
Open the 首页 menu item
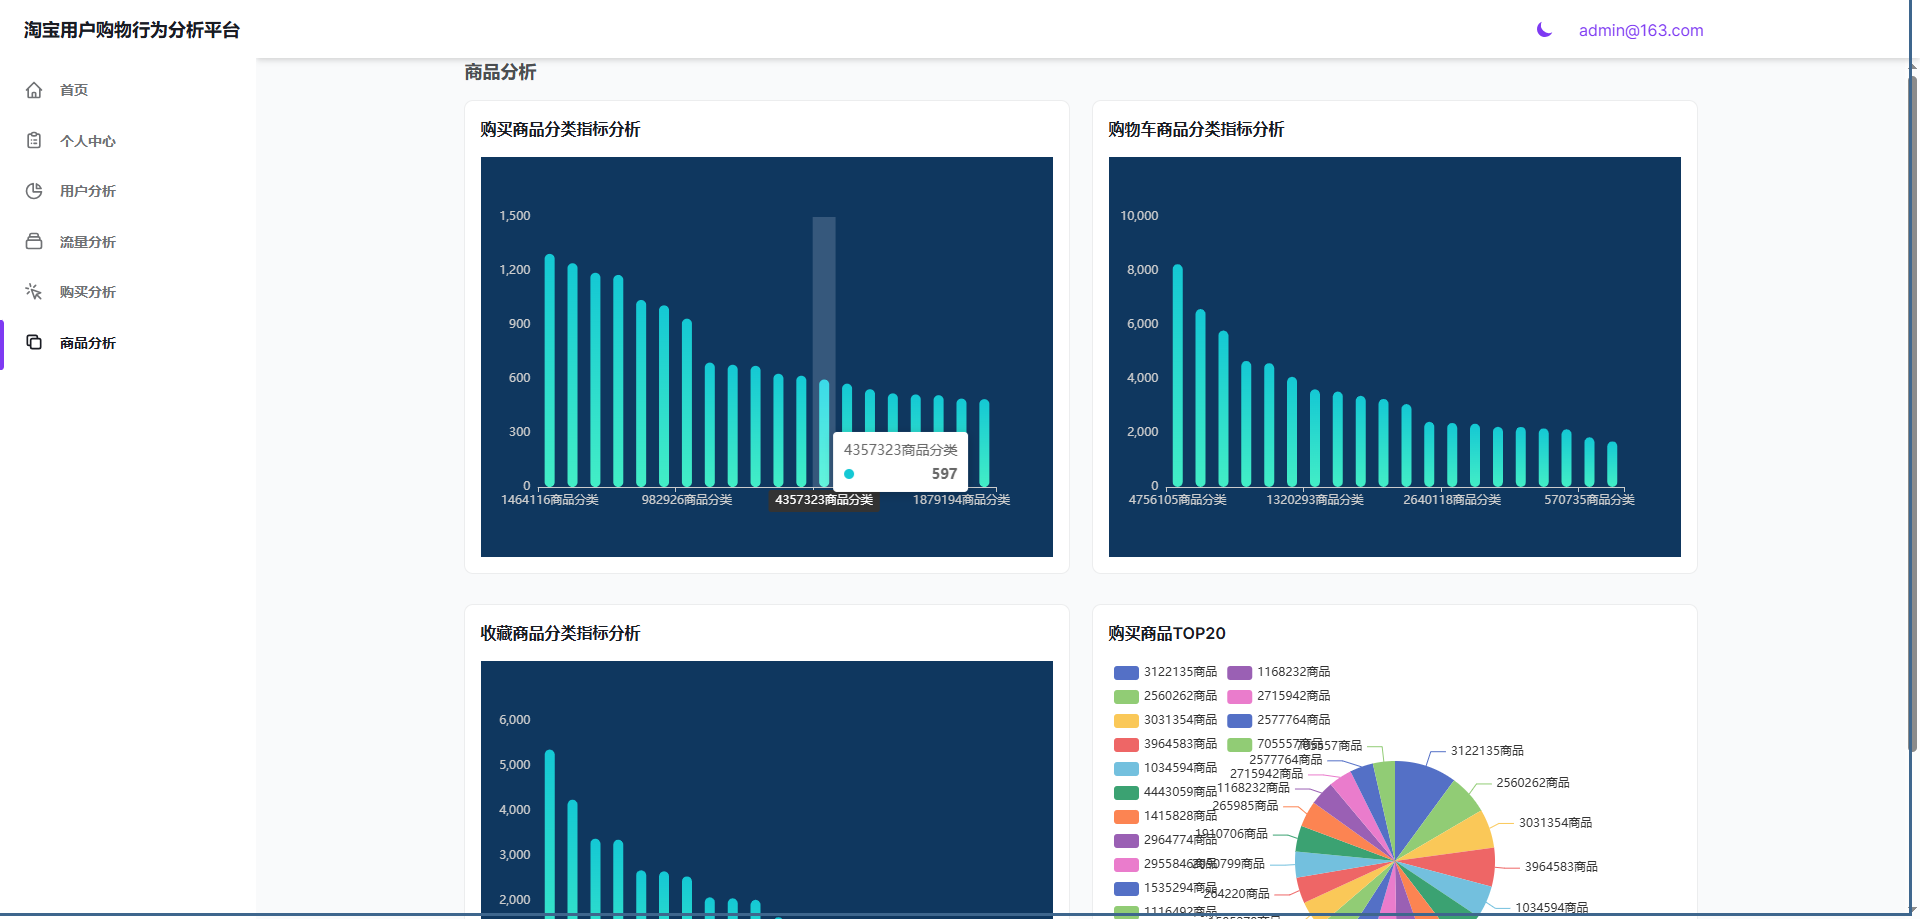coord(74,90)
